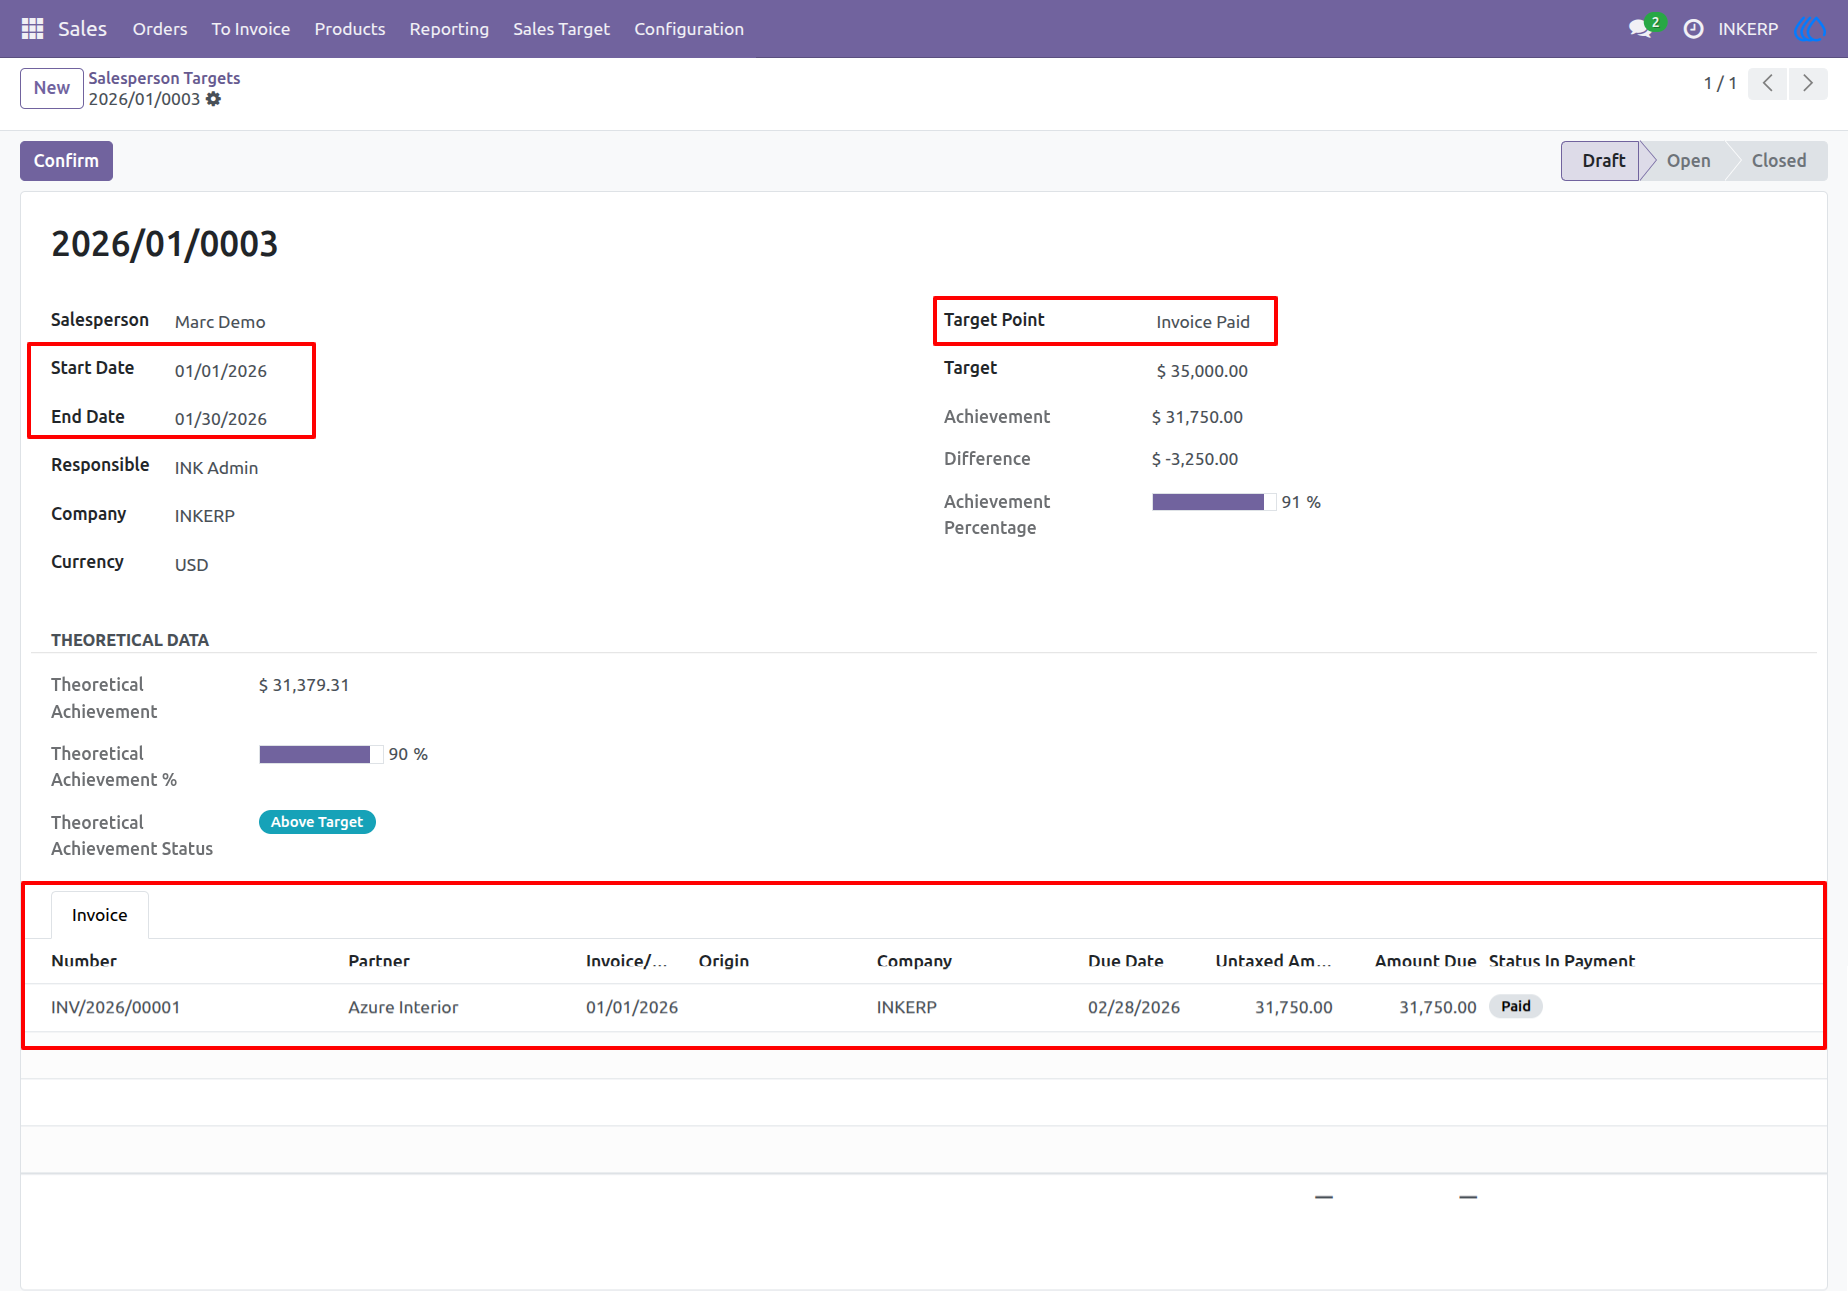Viewport: 1848px width, 1294px height.
Task: Edit the Target amount field
Action: [1202, 371]
